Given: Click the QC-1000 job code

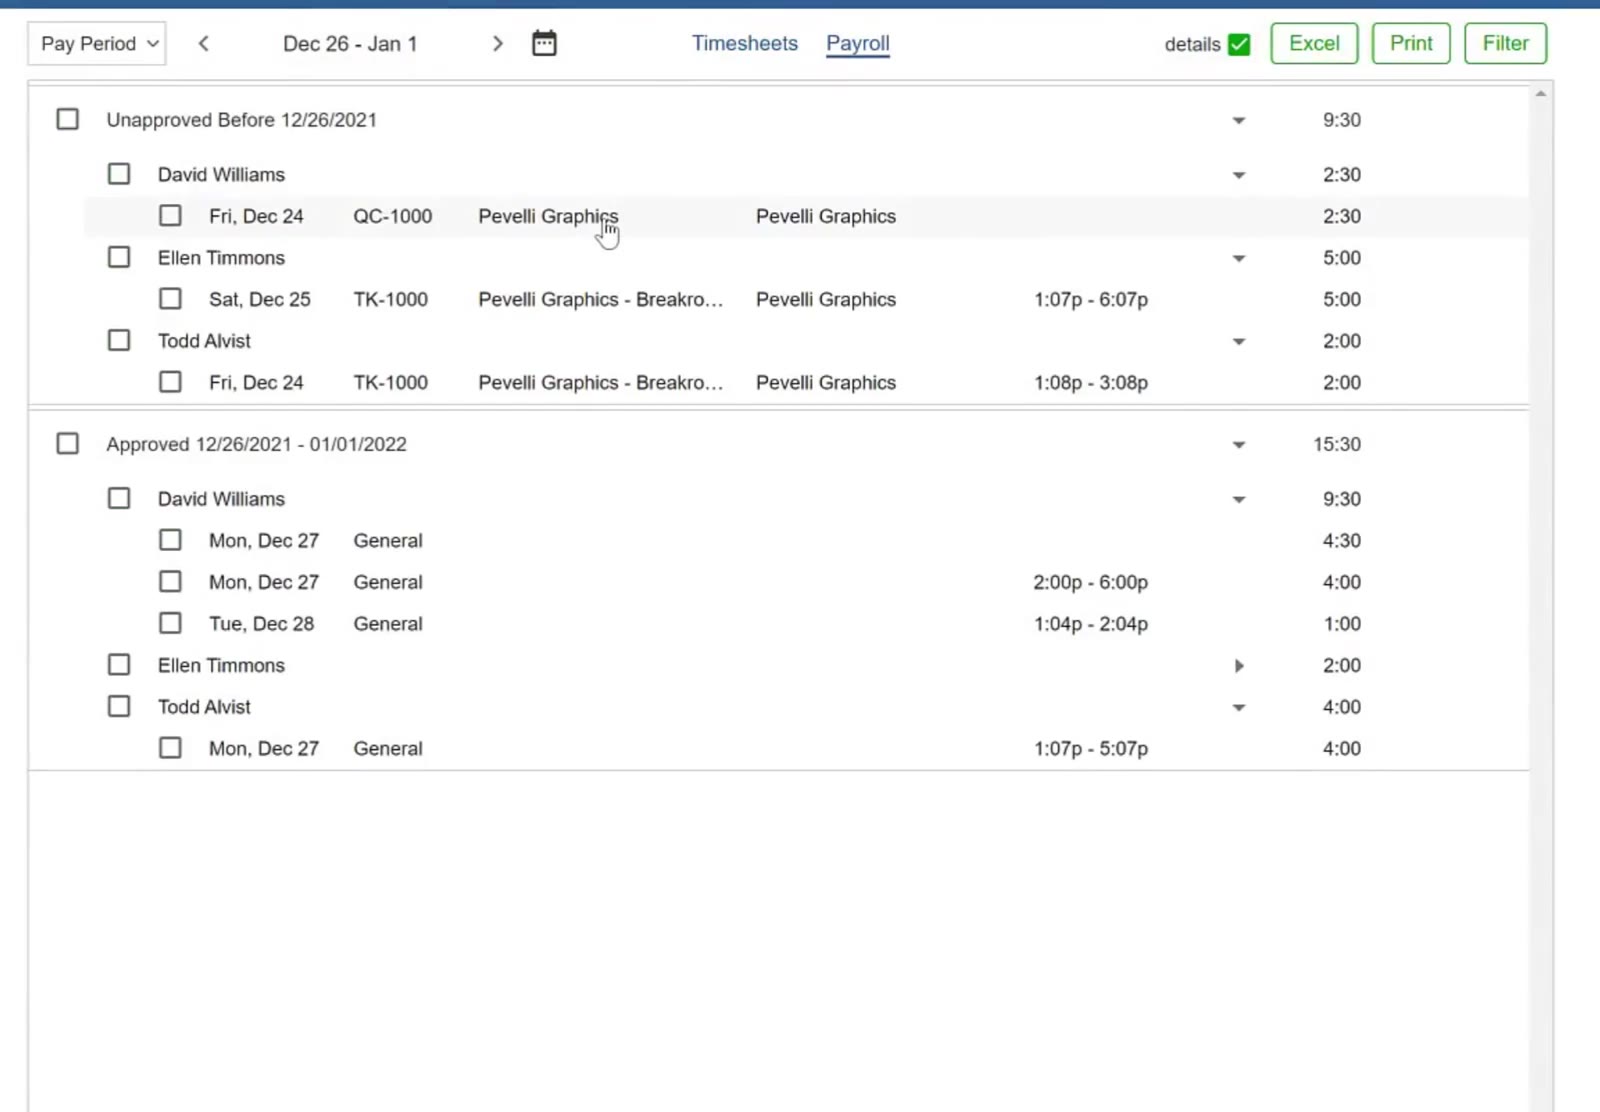Looking at the screenshot, I should [393, 216].
